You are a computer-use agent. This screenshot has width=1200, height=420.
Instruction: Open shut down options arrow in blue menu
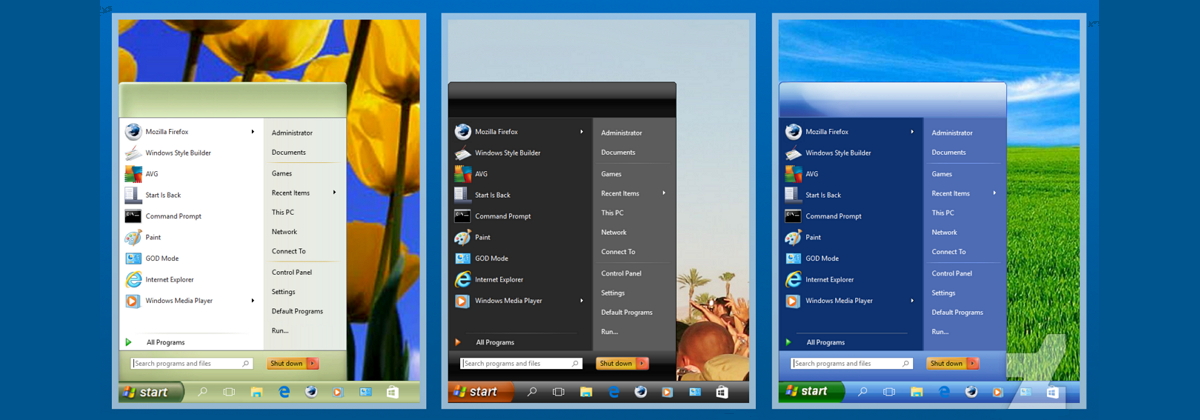pyautogui.click(x=973, y=363)
